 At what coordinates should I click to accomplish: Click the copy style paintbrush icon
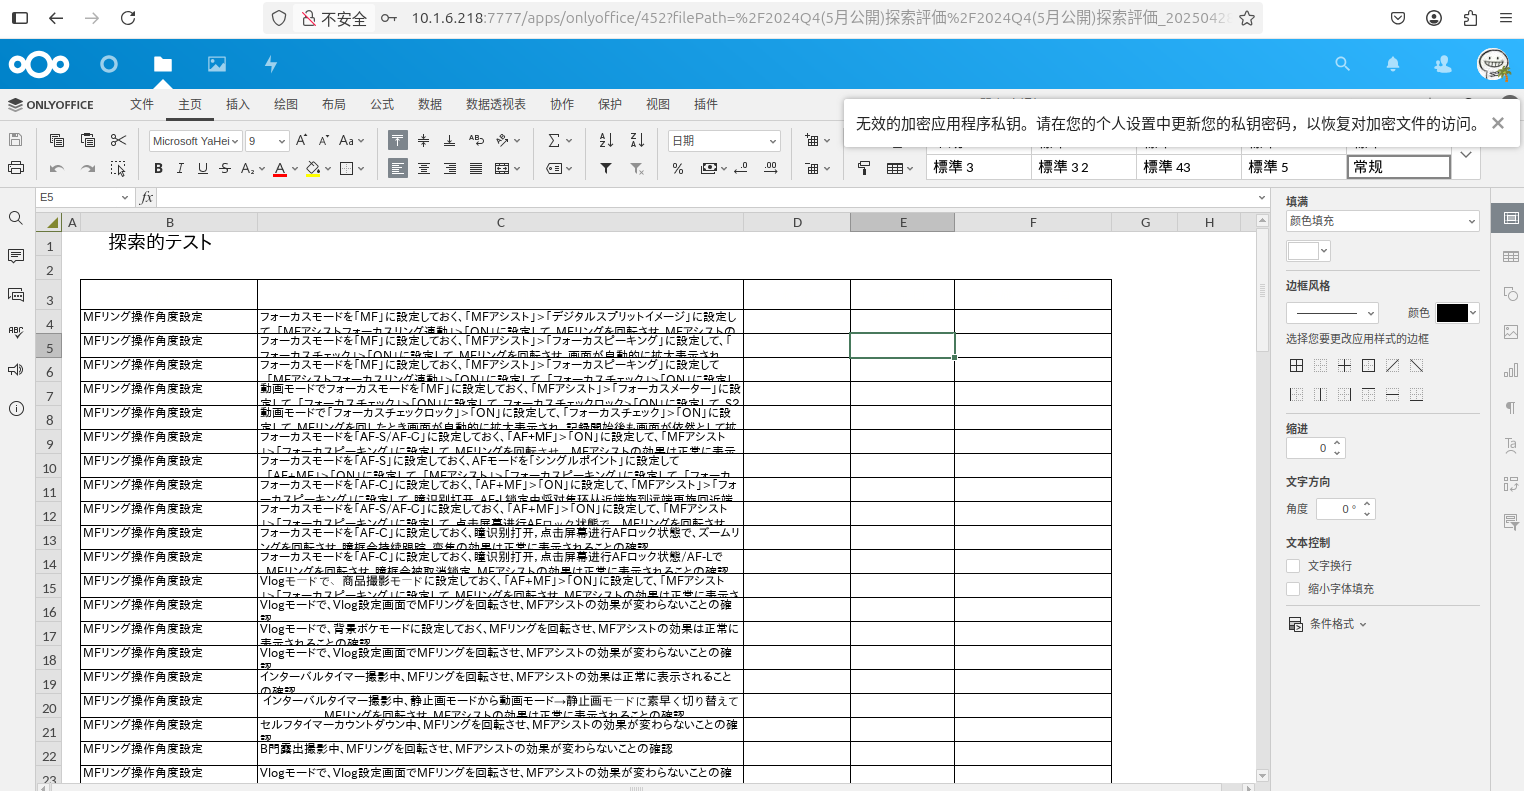[864, 168]
